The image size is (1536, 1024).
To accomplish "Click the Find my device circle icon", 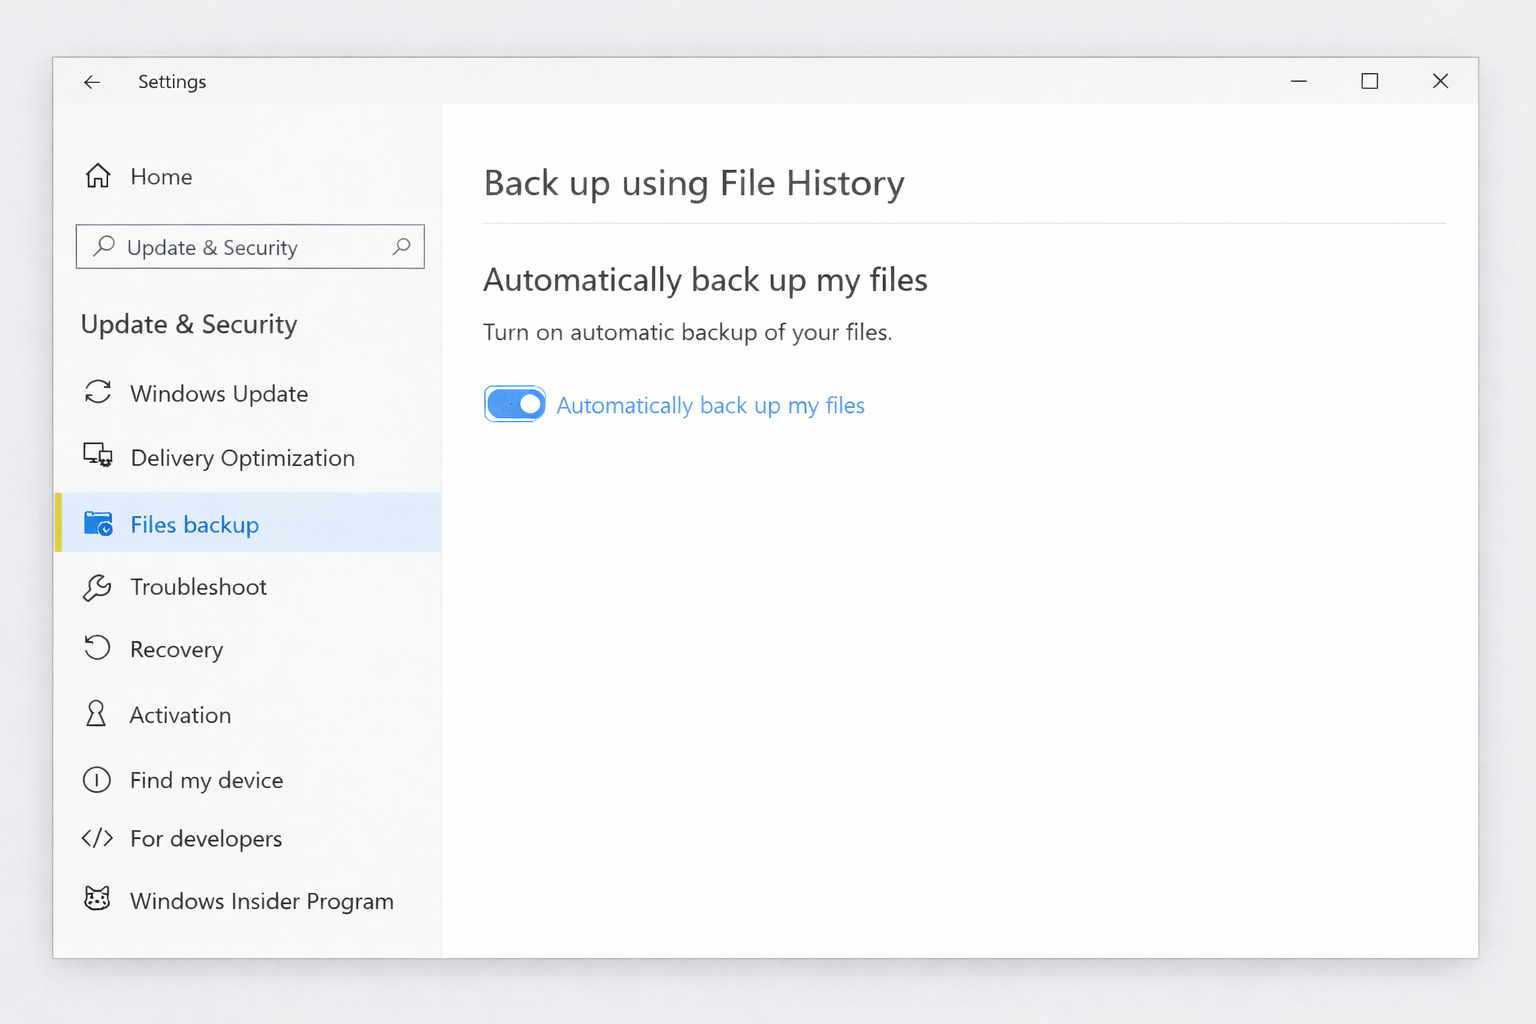I will [97, 780].
